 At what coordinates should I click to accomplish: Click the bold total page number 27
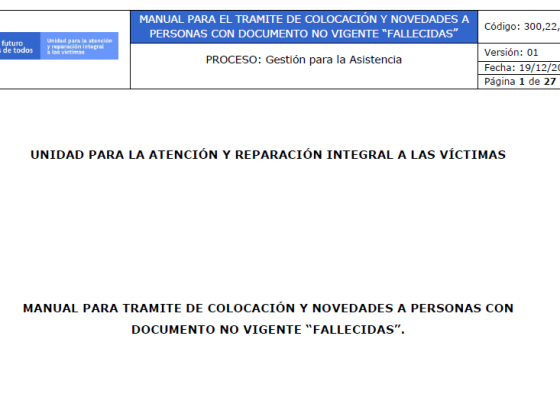tap(550, 81)
